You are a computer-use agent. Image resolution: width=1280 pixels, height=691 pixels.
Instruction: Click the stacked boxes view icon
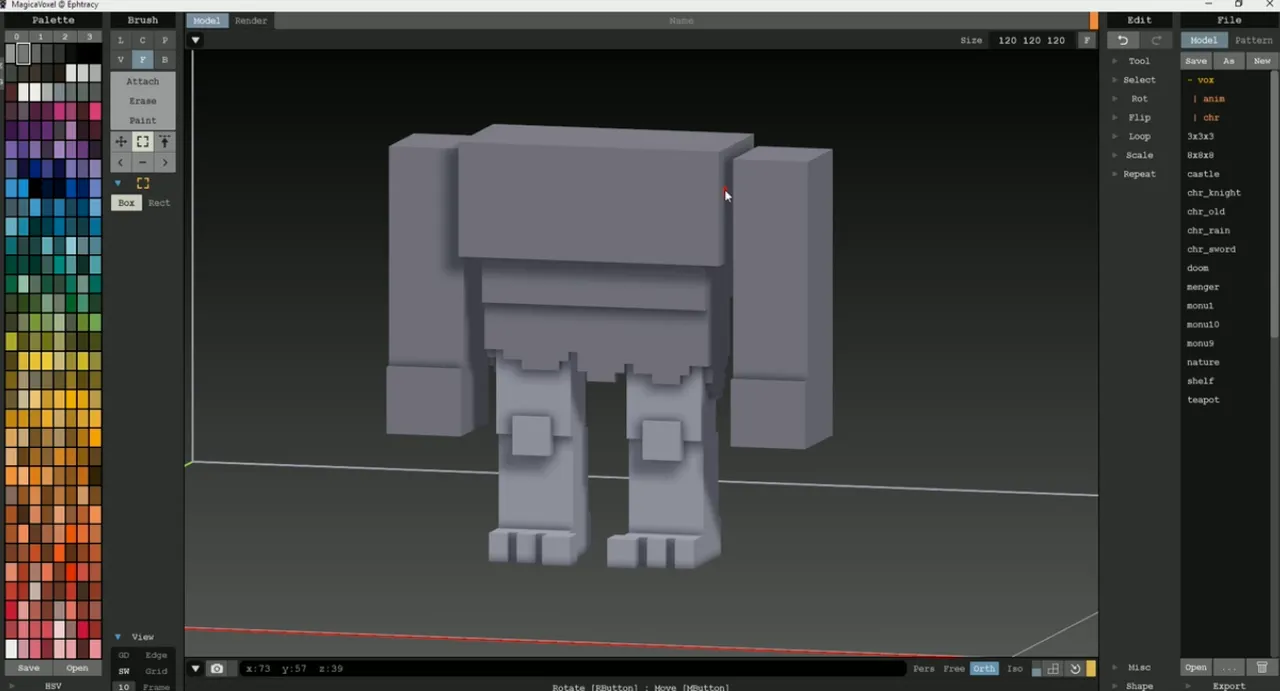pos(1053,669)
